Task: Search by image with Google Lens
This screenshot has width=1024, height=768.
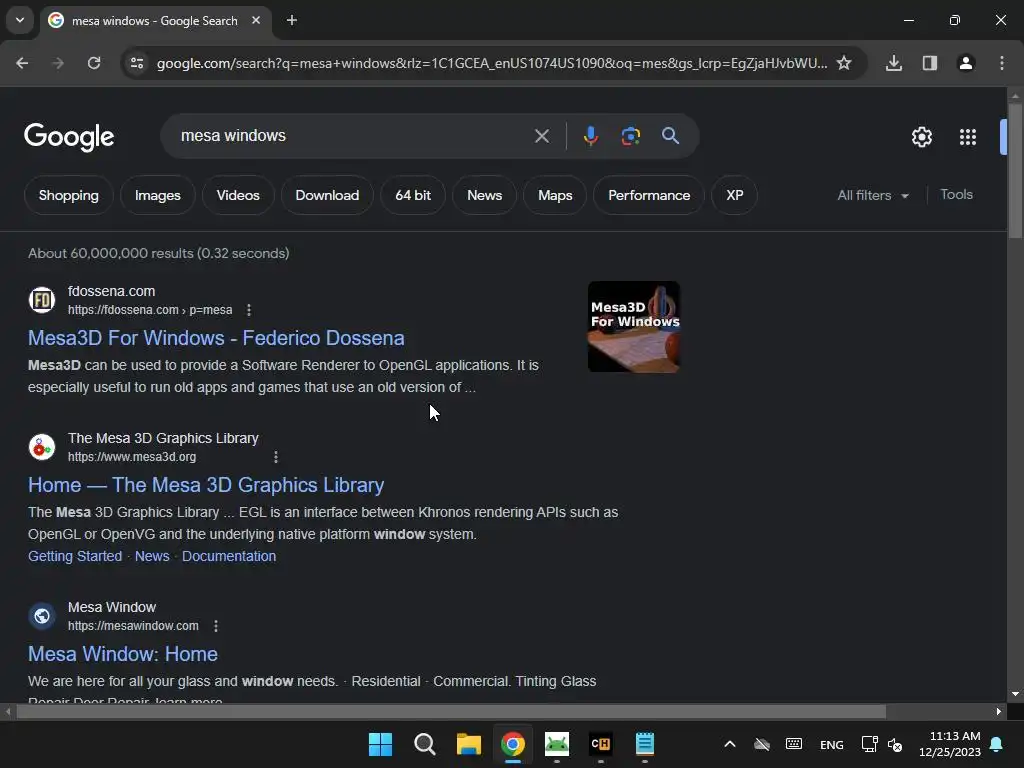Action: coord(630,136)
